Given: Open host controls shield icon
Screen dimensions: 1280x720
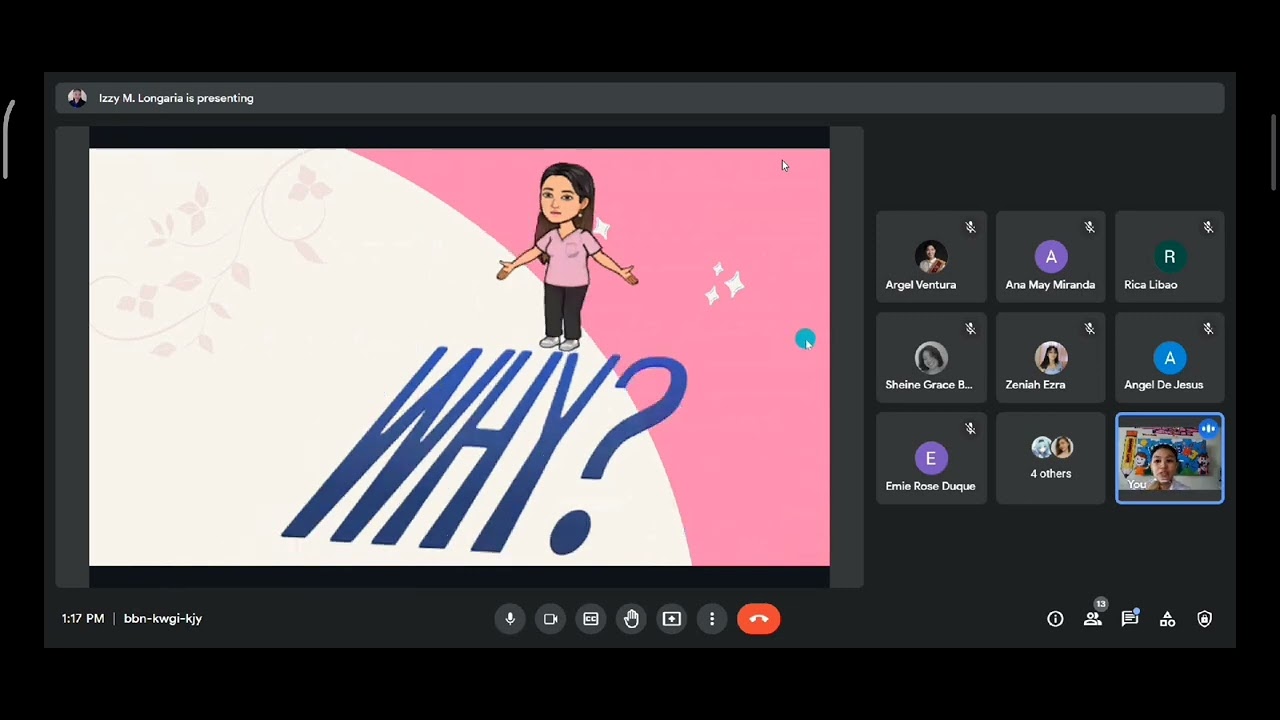Looking at the screenshot, I should [1205, 619].
